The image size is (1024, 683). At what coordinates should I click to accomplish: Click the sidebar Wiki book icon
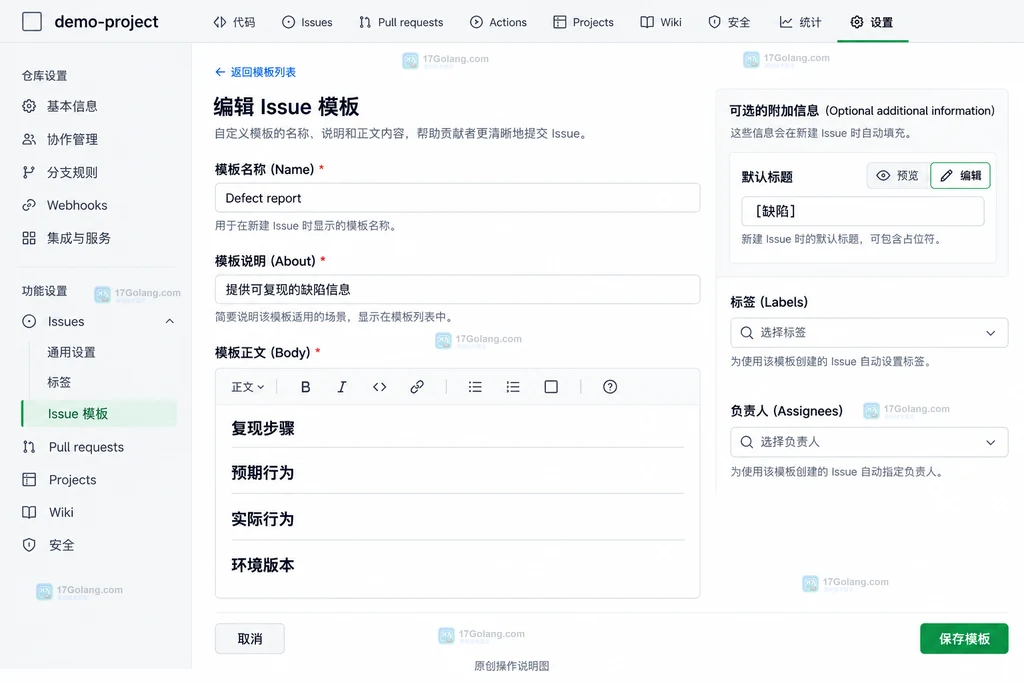(x=29, y=512)
